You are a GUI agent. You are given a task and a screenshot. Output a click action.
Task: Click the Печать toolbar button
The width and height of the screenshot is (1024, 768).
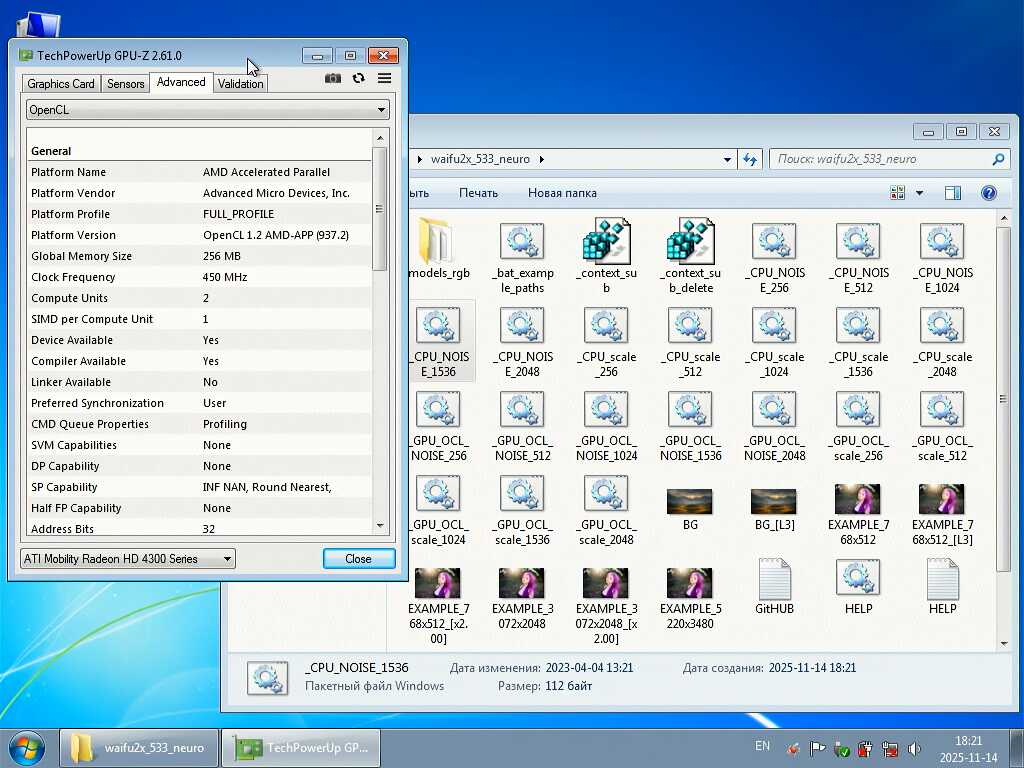tap(478, 193)
